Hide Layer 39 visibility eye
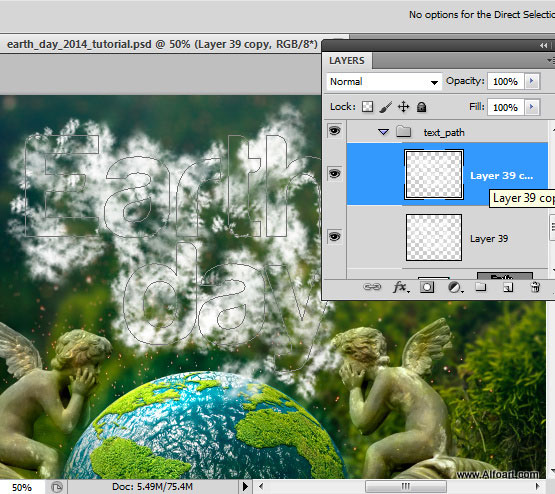This screenshot has width=555, height=494. pos(334,236)
